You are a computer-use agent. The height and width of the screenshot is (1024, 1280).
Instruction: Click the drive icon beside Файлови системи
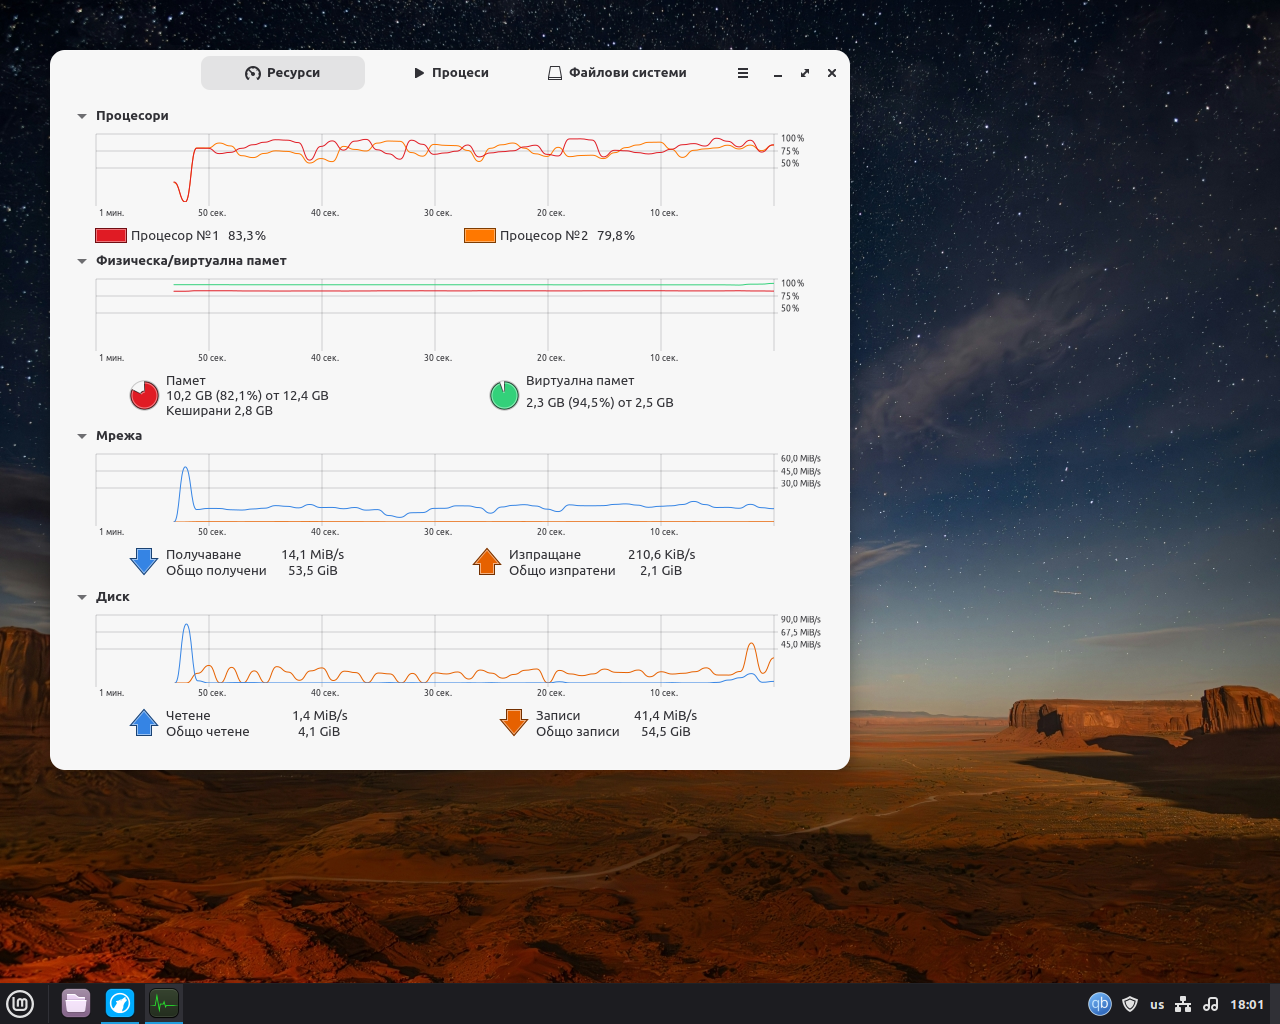pyautogui.click(x=554, y=73)
